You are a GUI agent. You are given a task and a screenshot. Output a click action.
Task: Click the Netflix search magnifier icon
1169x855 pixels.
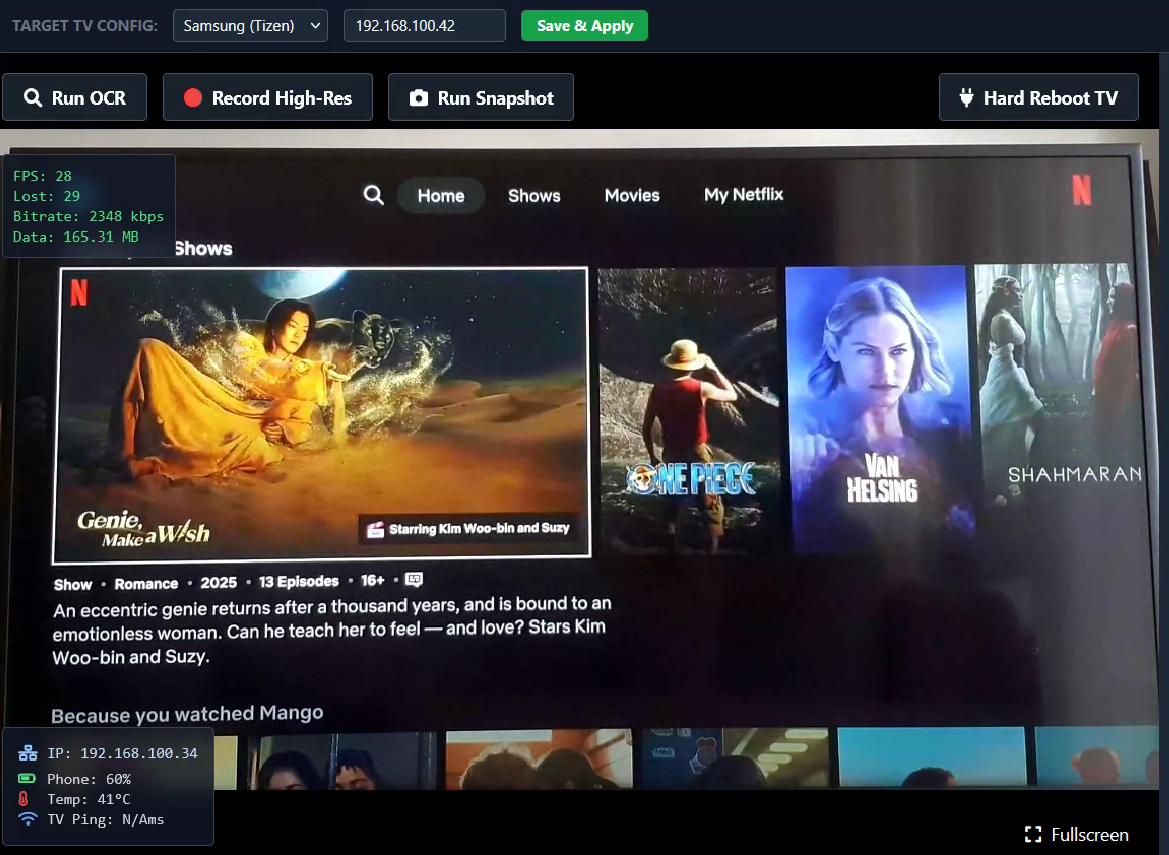pyautogui.click(x=373, y=195)
